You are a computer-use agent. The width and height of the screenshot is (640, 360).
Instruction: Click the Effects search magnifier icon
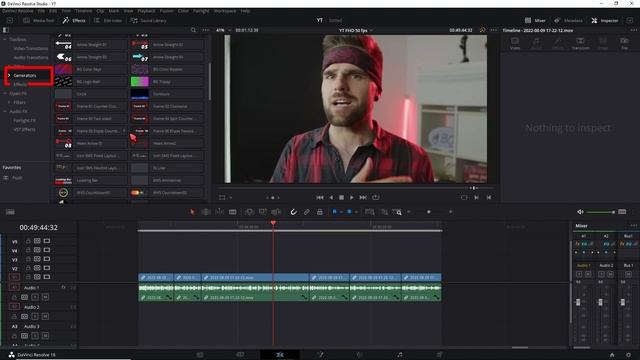pyautogui.click(x=193, y=30)
